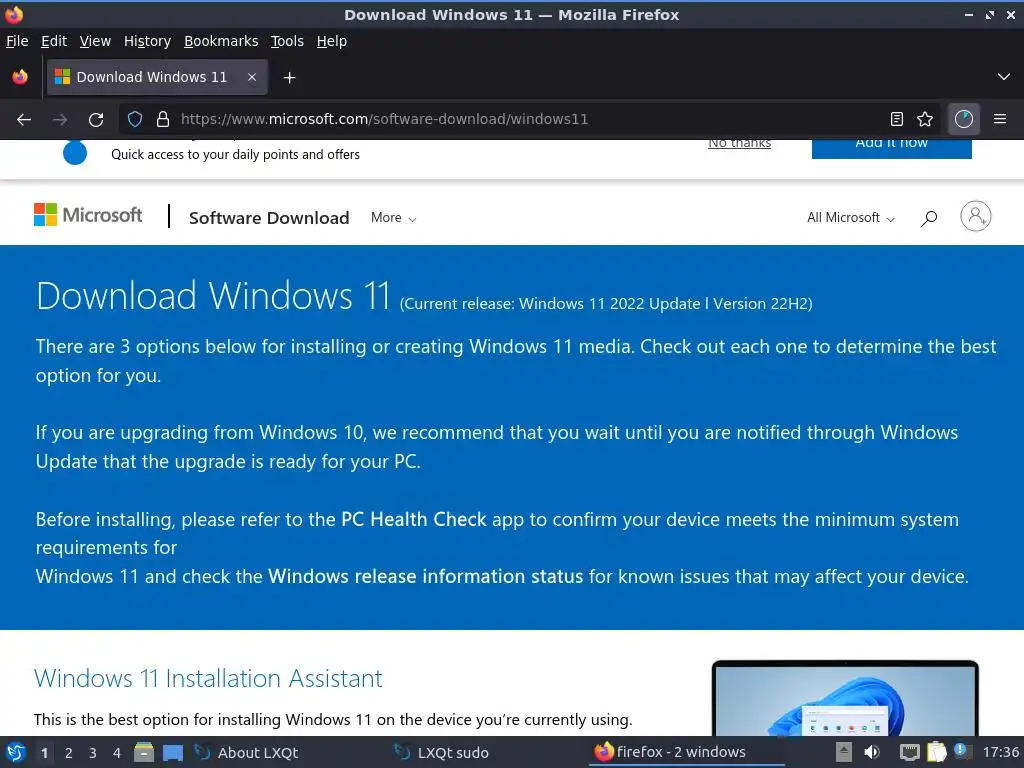Go back to the previous page
This screenshot has width=1024, height=768.
click(x=24, y=120)
